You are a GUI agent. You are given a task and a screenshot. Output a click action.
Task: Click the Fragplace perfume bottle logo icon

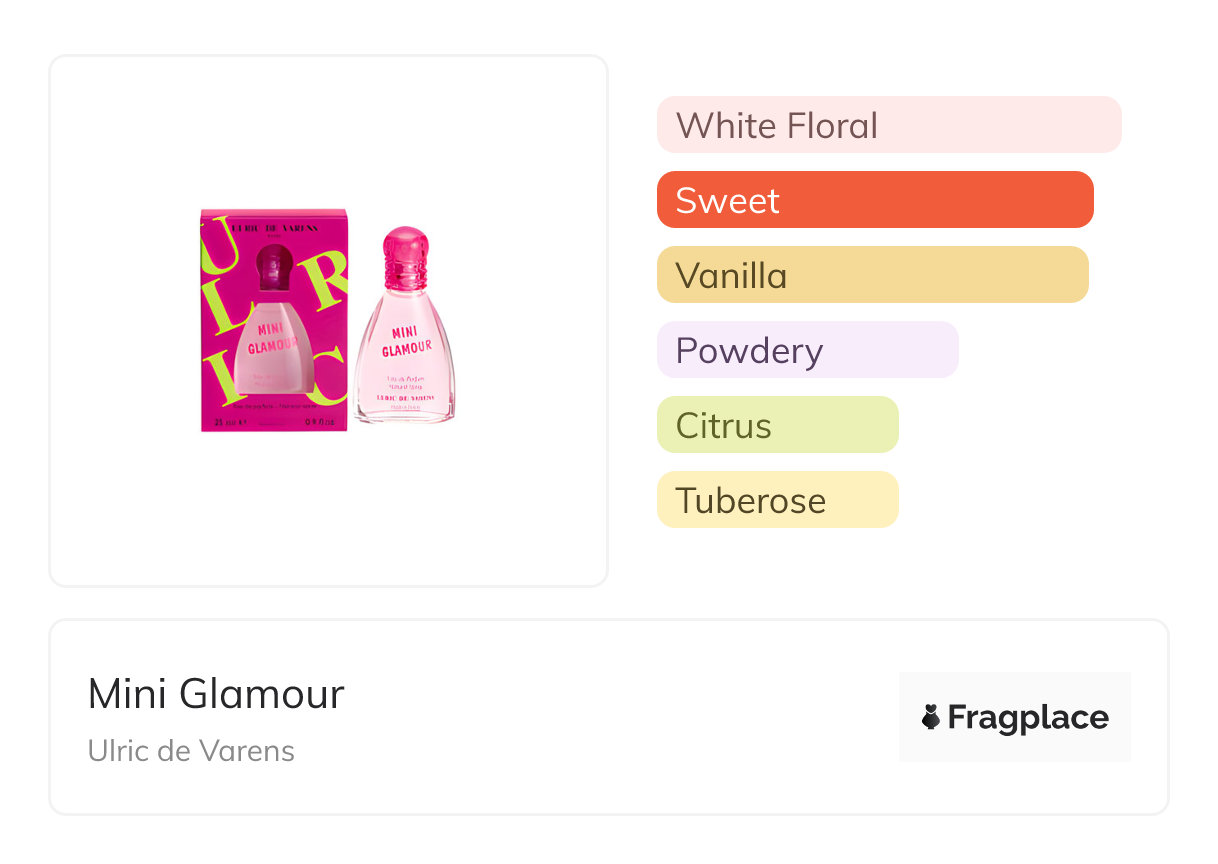[931, 717]
